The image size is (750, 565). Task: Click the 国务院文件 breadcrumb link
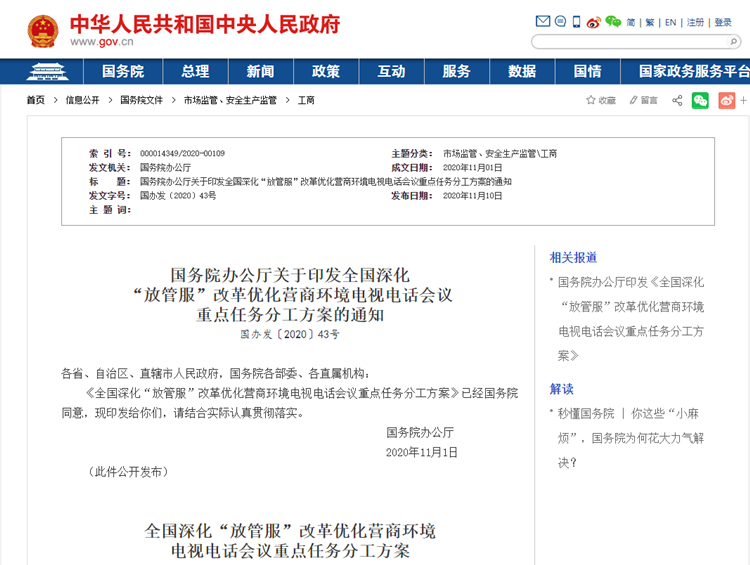click(141, 100)
